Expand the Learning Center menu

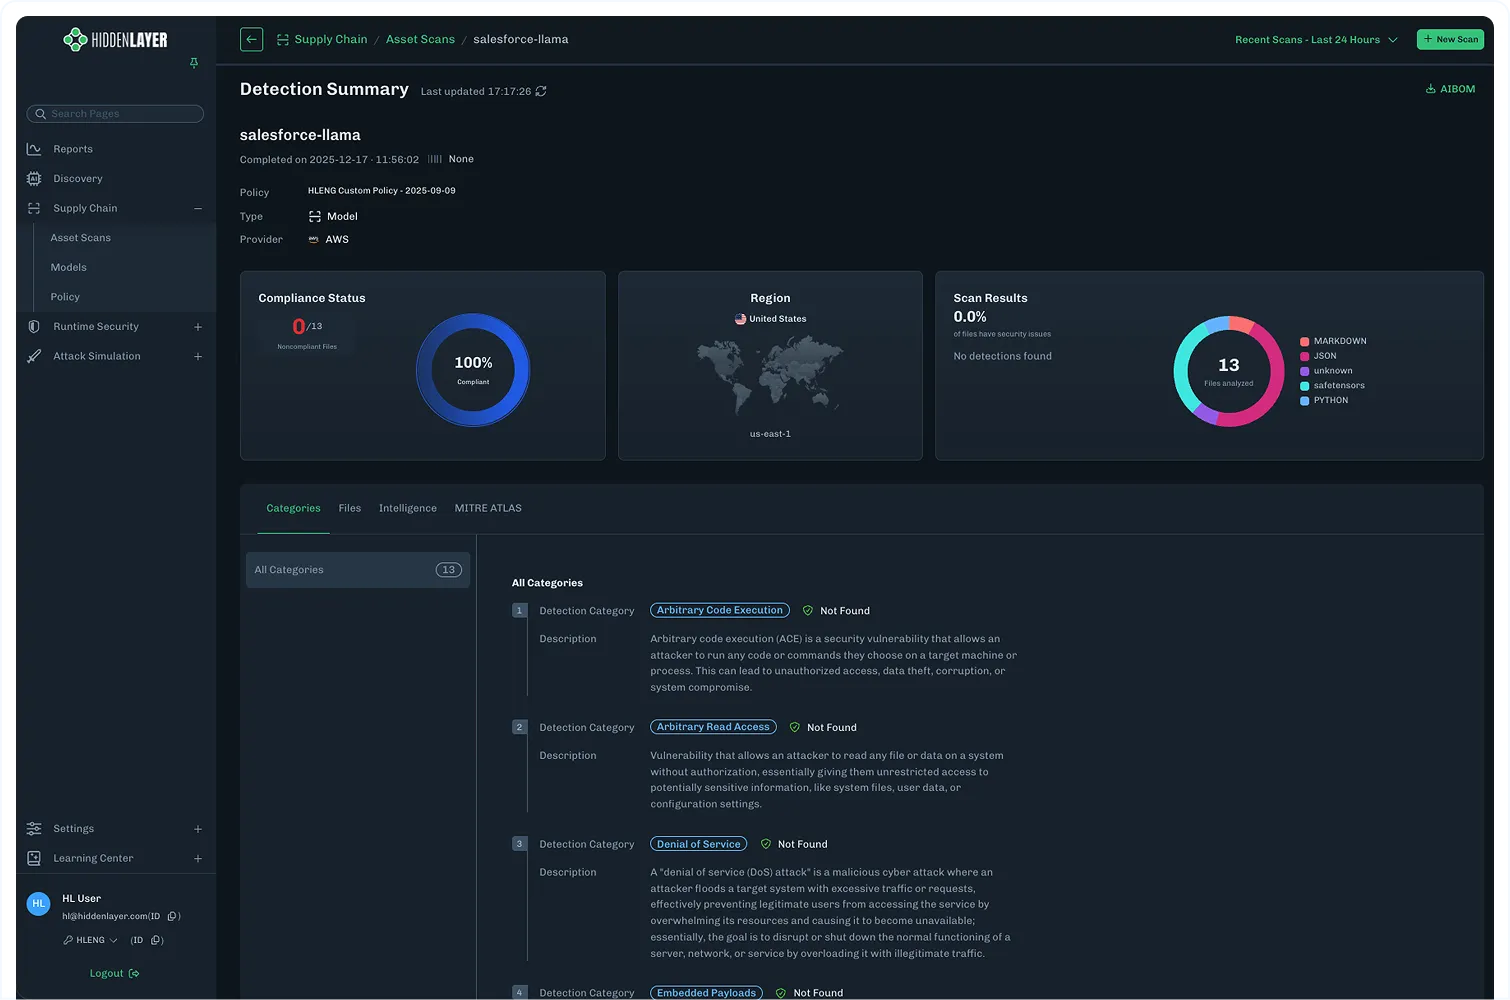pyautogui.click(x=198, y=858)
